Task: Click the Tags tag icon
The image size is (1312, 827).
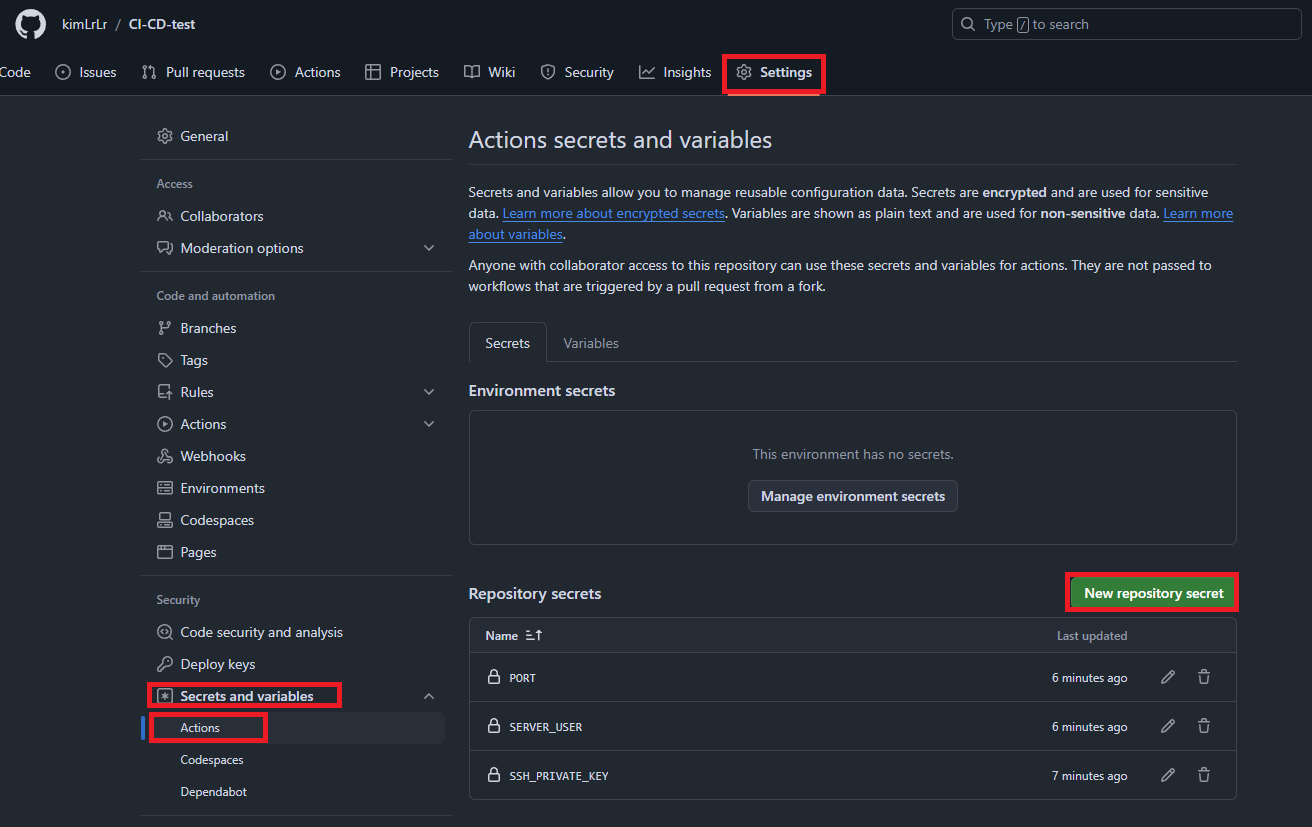Action: pos(165,360)
